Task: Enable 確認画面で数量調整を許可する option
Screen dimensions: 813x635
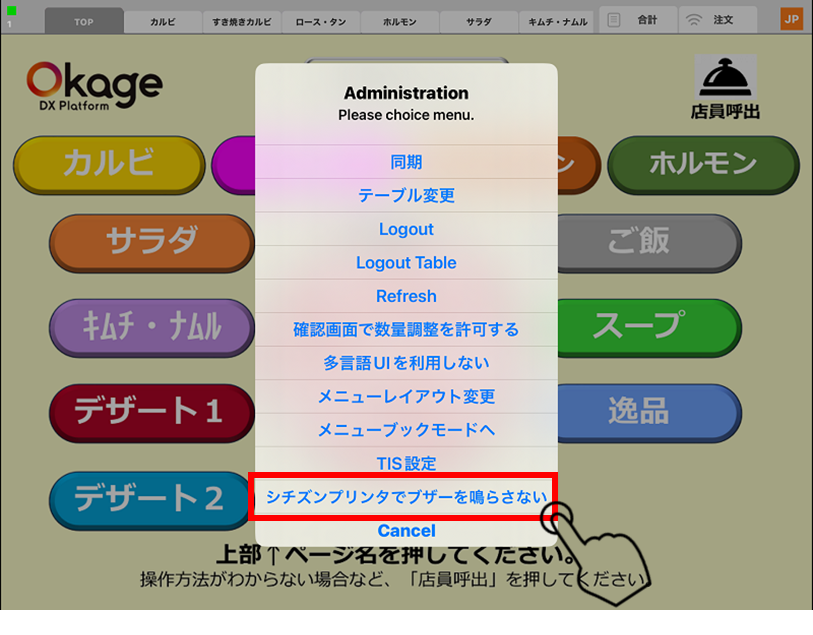Action: point(406,329)
